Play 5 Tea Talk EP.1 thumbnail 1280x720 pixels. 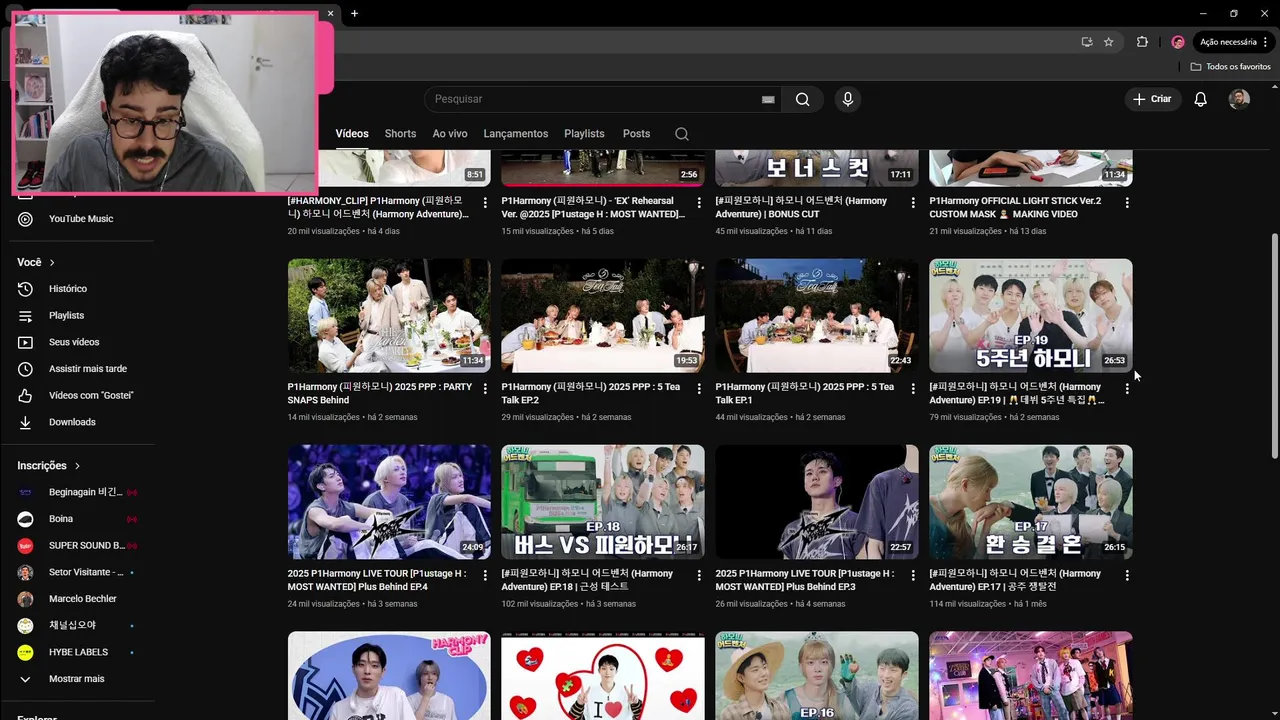(817, 316)
